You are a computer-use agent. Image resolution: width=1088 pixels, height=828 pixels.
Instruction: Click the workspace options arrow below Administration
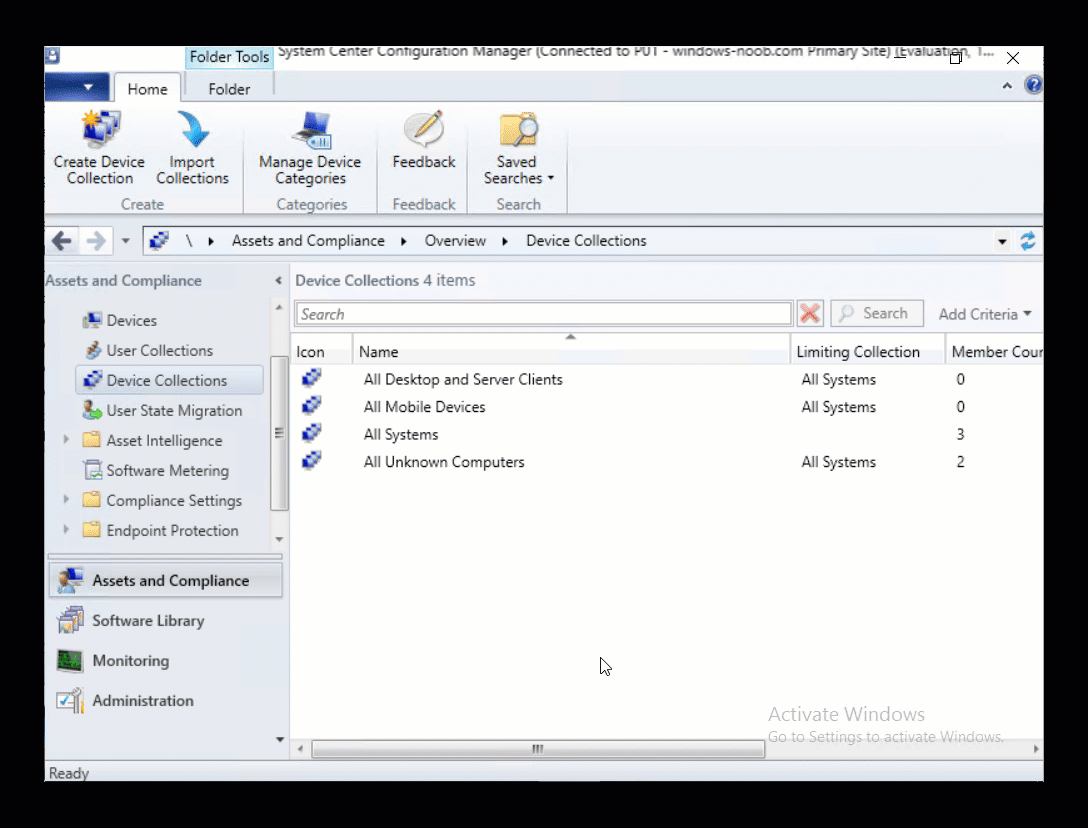point(280,739)
